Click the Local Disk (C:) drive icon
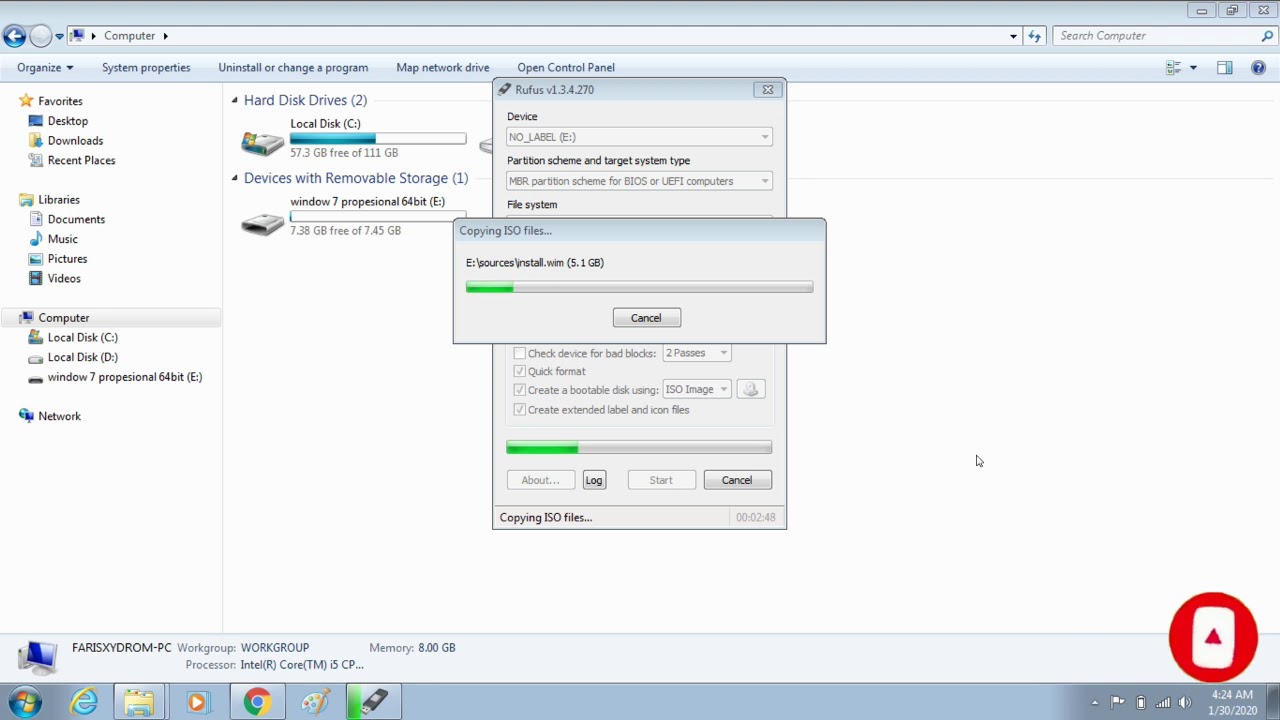1280x720 pixels. click(263, 142)
